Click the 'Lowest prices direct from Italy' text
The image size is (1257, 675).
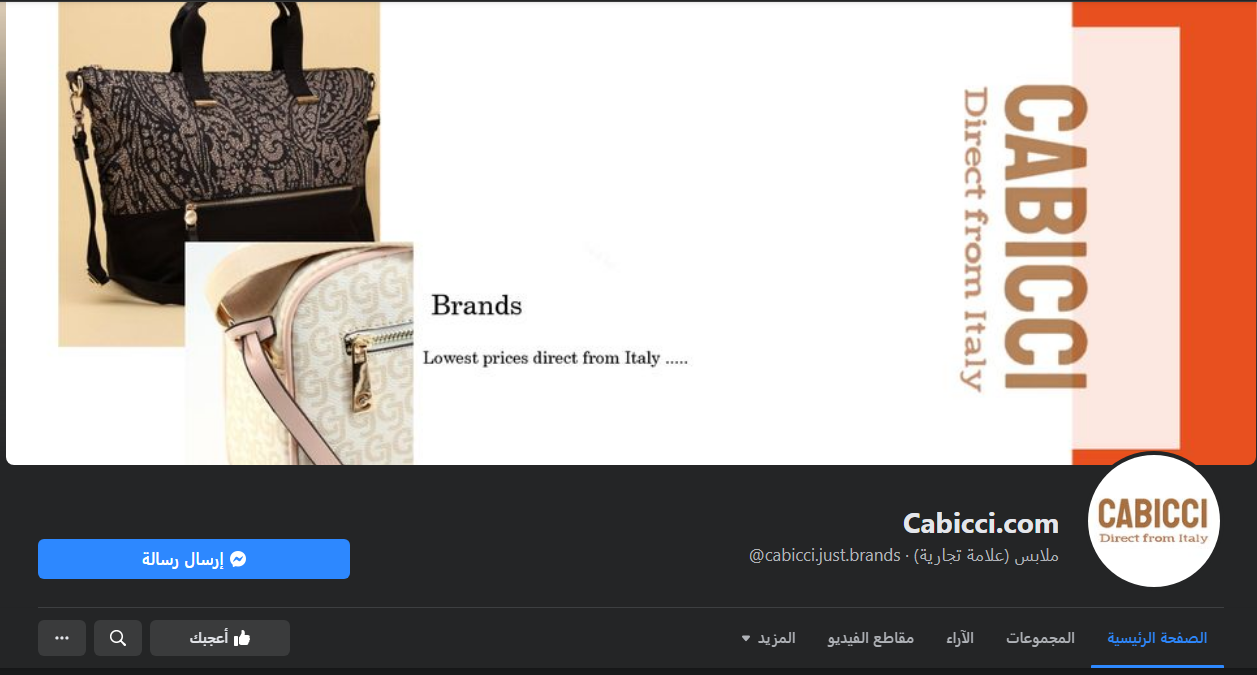(555, 357)
